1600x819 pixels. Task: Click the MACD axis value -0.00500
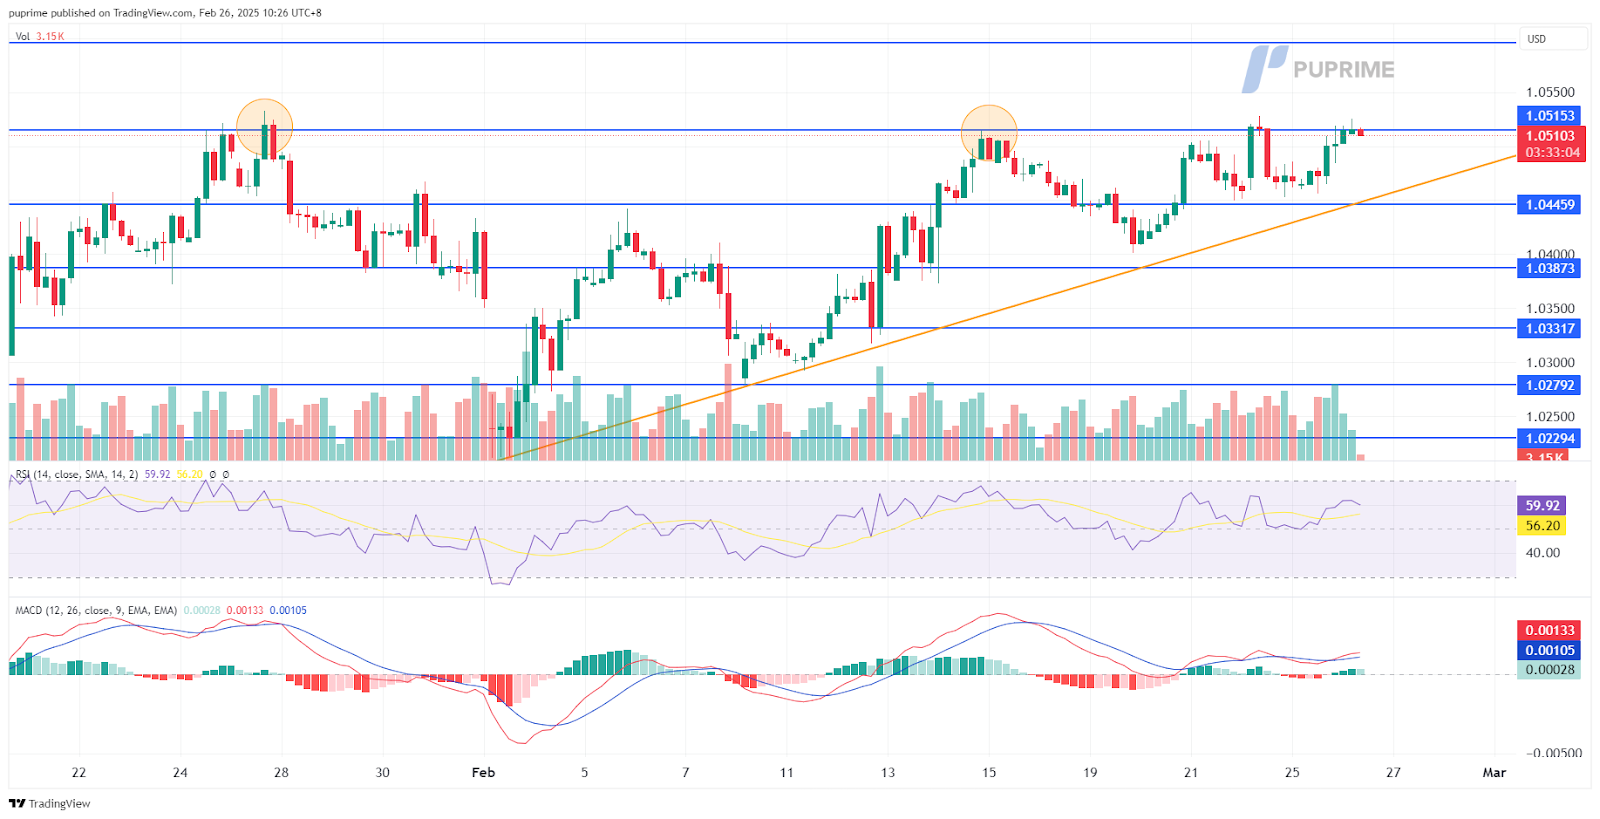pyautogui.click(x=1553, y=753)
